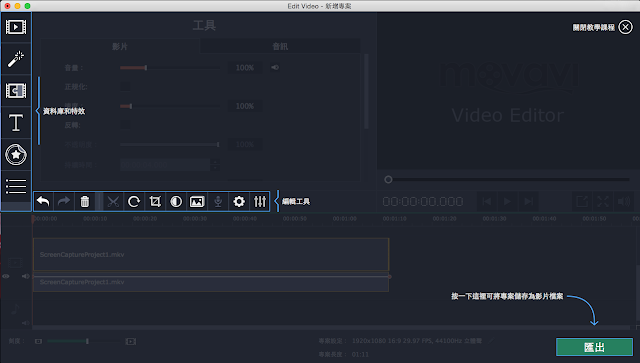Click the preview seek bar handle
The width and height of the screenshot is (640, 363).
[388, 179]
